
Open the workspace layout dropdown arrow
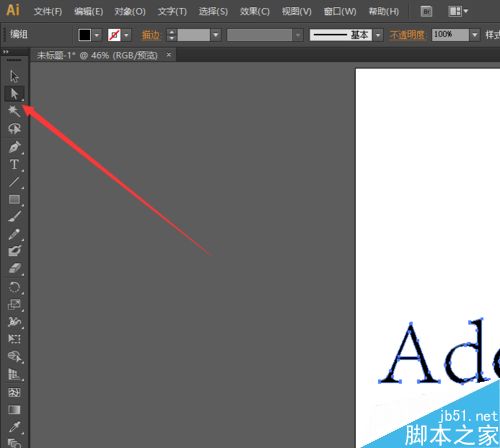pos(466,12)
